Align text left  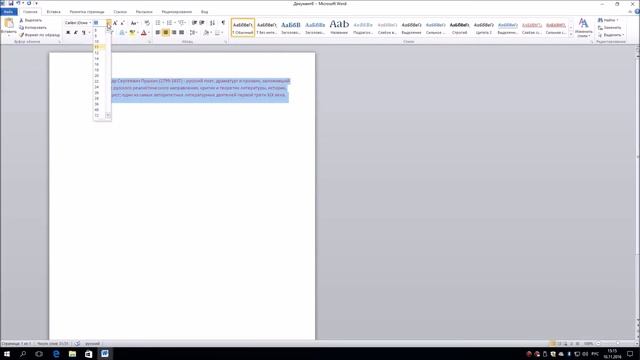pos(158,32)
